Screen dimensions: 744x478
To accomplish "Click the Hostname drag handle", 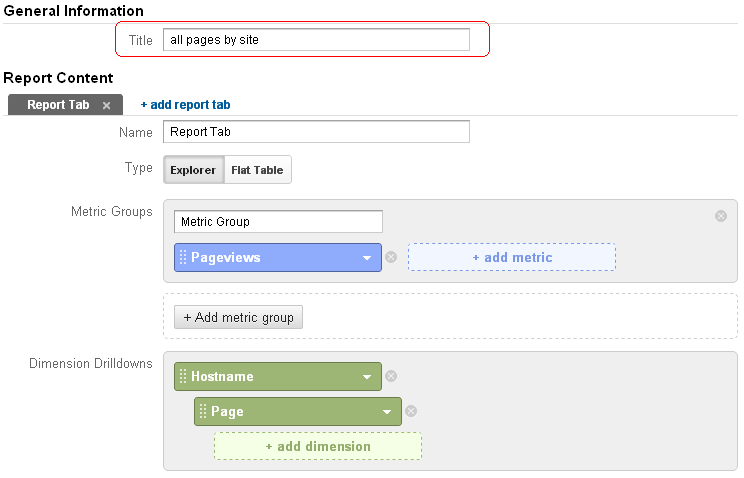I will 183,377.
